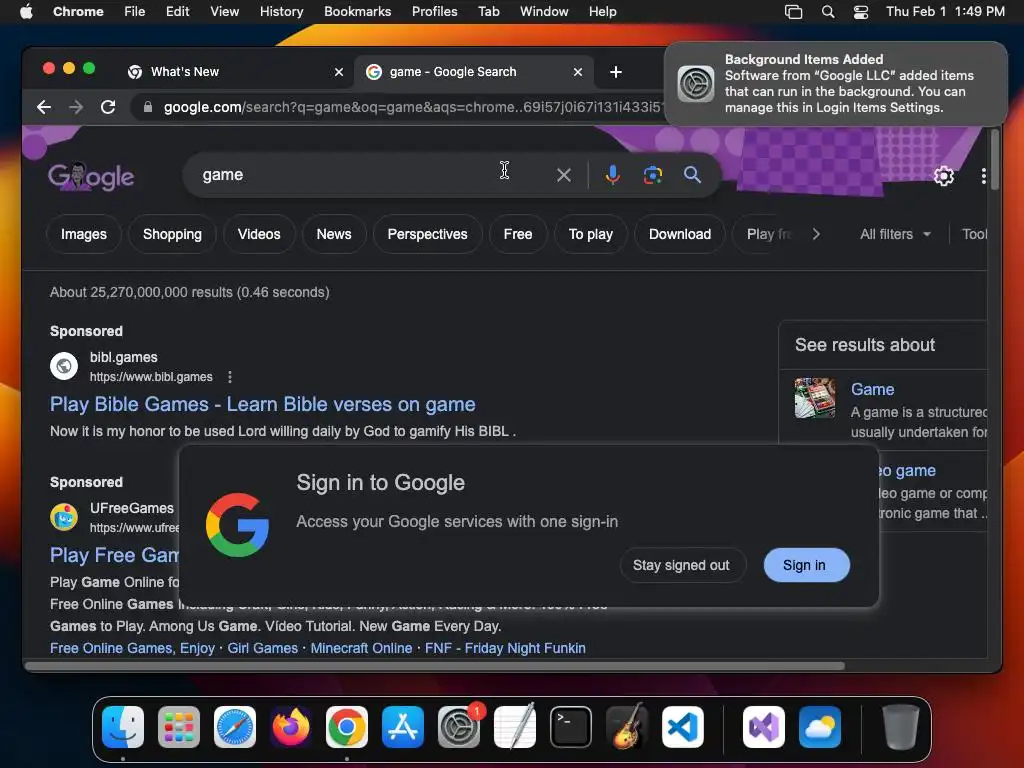Close the What's New tab
The image size is (1024, 768).
pyautogui.click(x=339, y=72)
